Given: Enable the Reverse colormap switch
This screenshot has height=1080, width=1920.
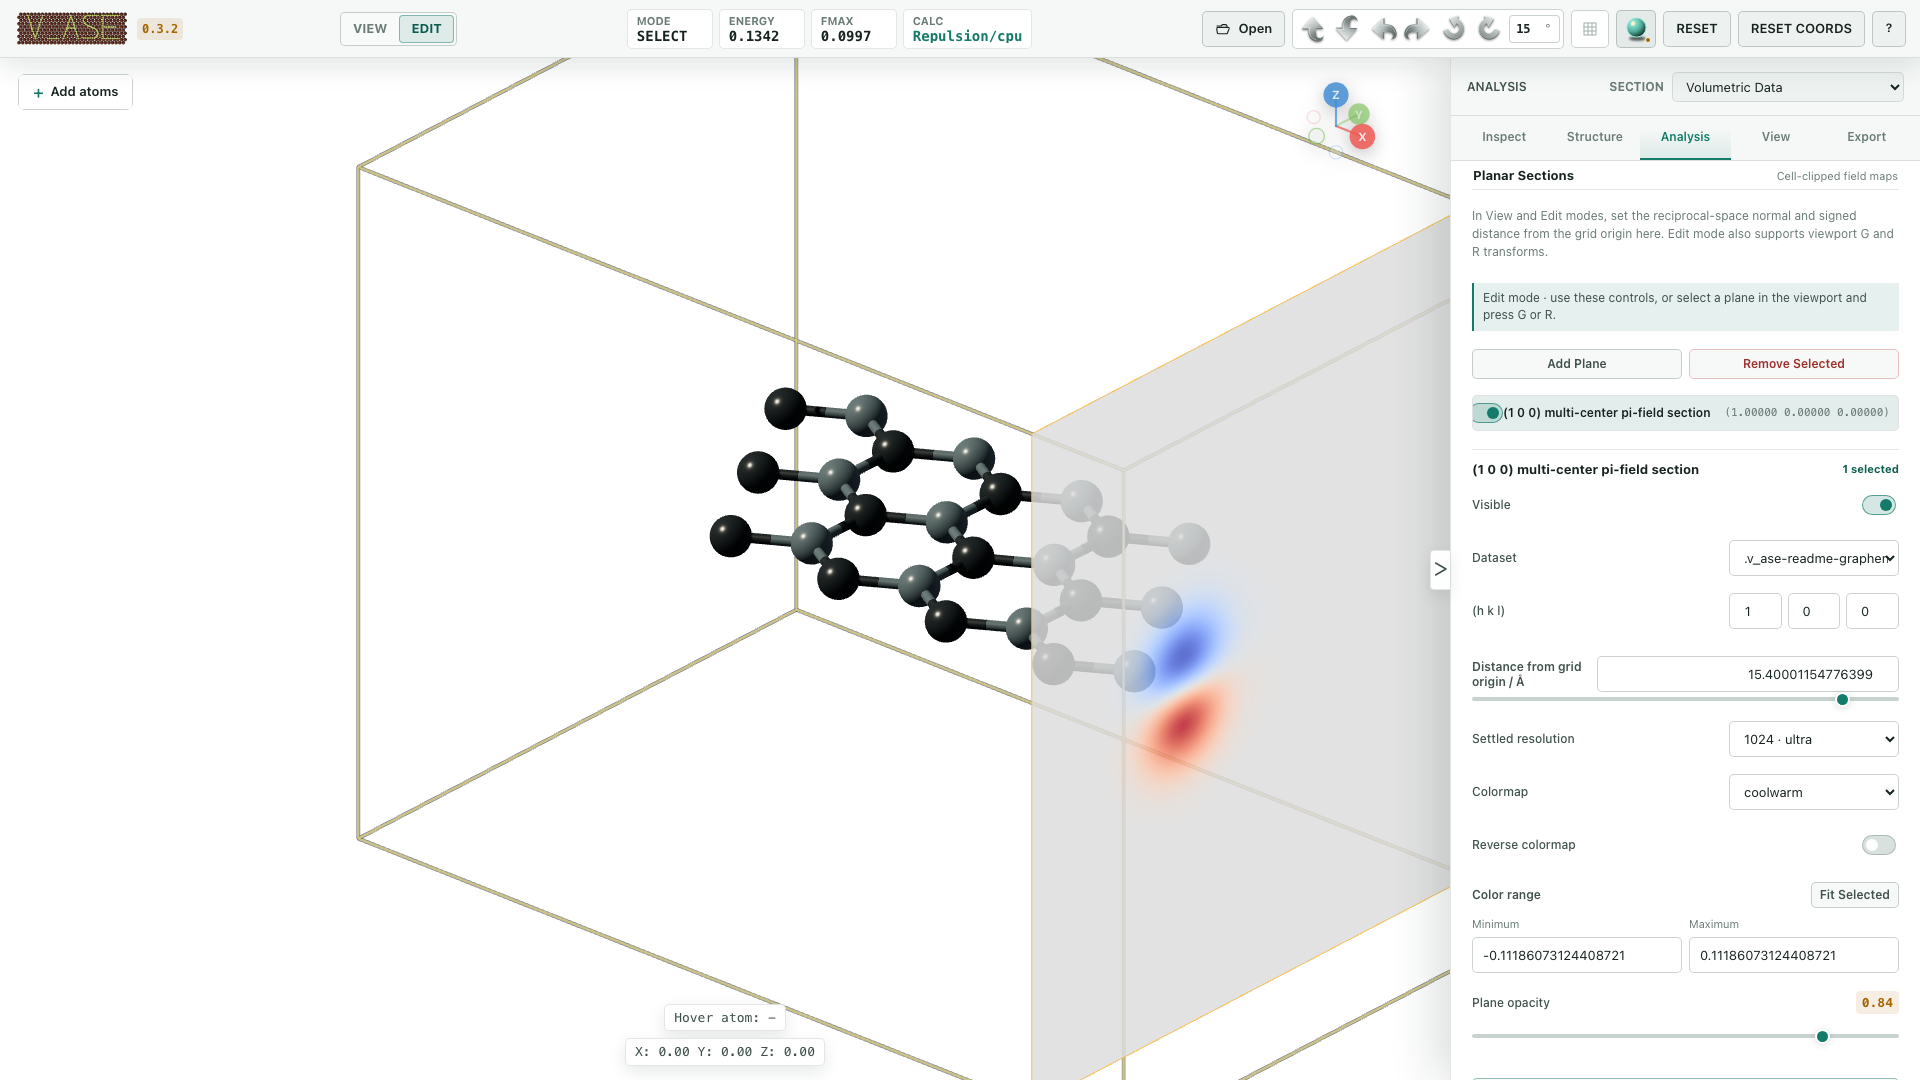Looking at the screenshot, I should (x=1879, y=845).
